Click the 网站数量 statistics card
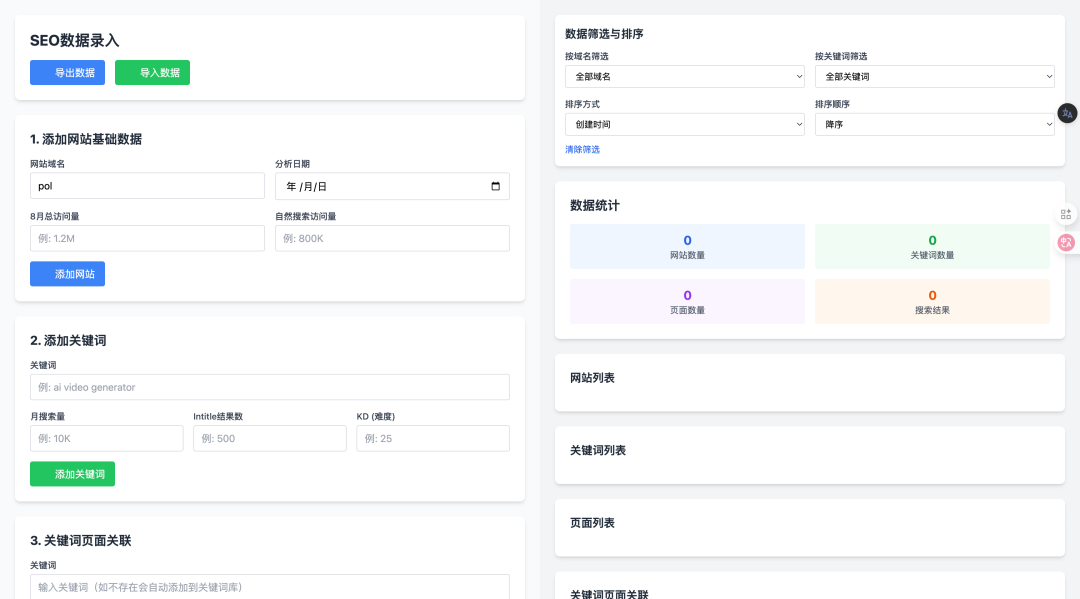Screen dimensions: 1080x599 point(687,246)
